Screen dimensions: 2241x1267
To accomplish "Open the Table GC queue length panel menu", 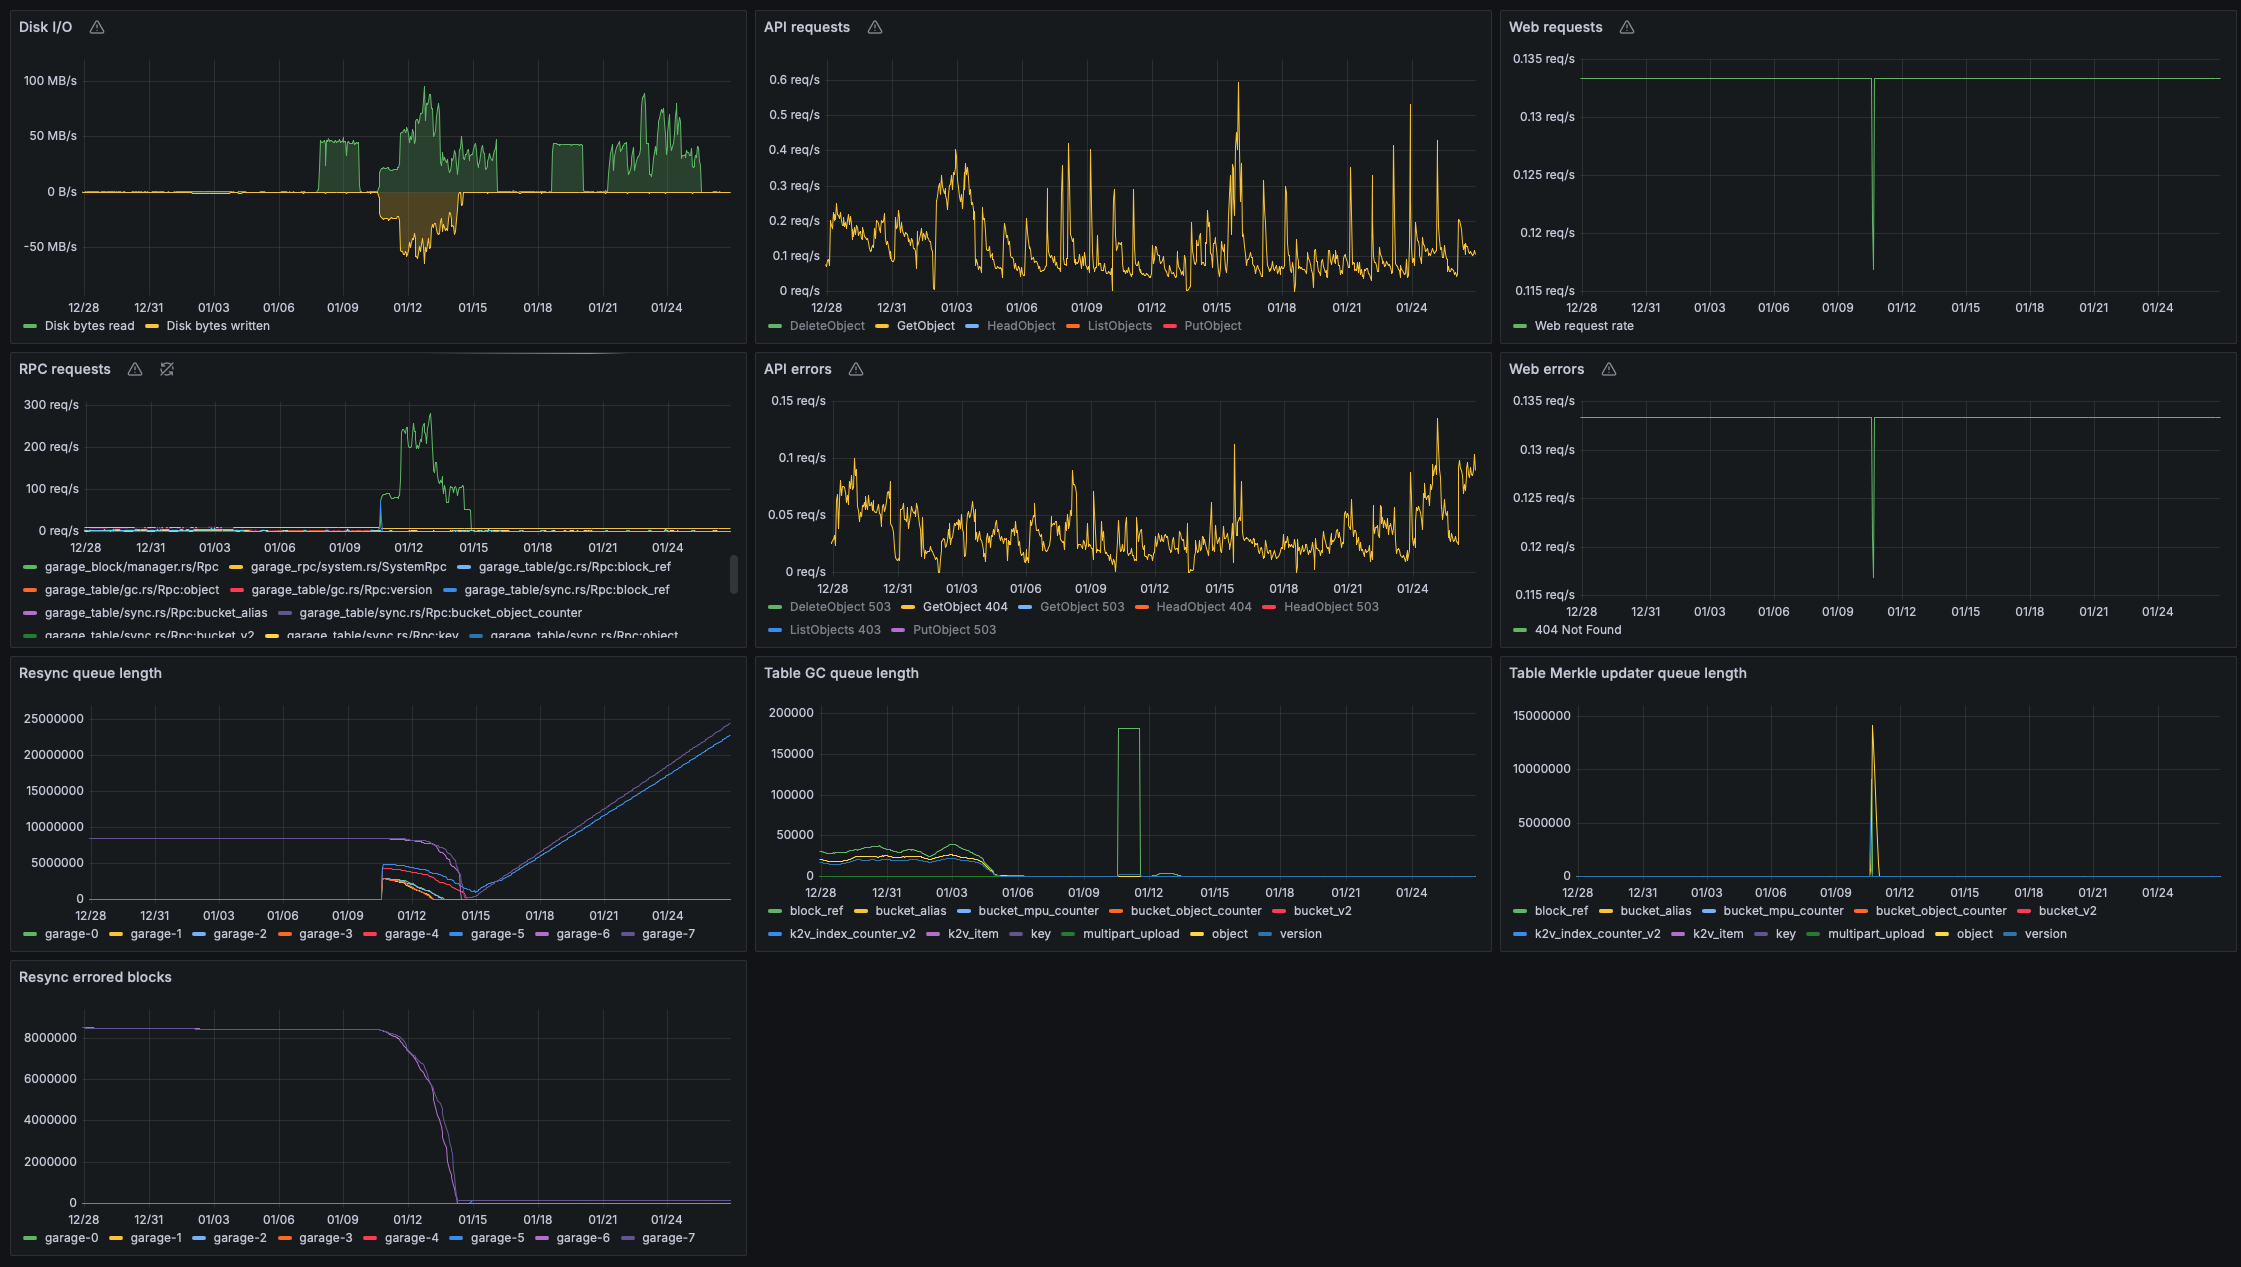I will click(841, 673).
